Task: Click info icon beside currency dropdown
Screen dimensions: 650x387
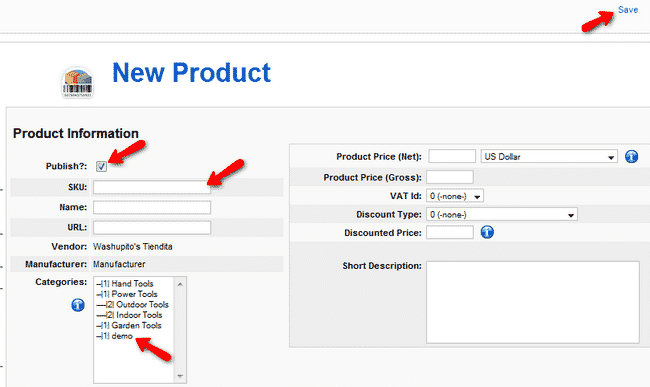Action: pos(631,157)
